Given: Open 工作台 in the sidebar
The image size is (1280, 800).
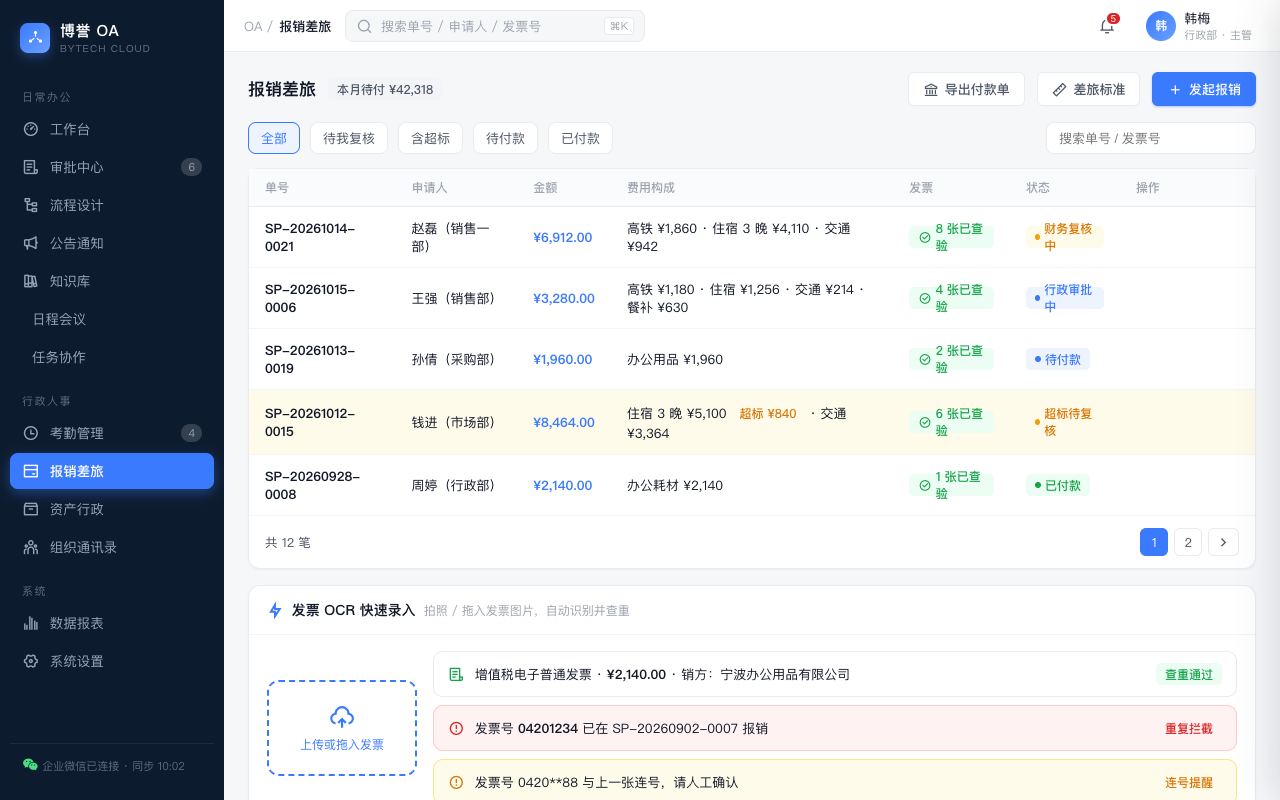Looking at the screenshot, I should [x=112, y=129].
